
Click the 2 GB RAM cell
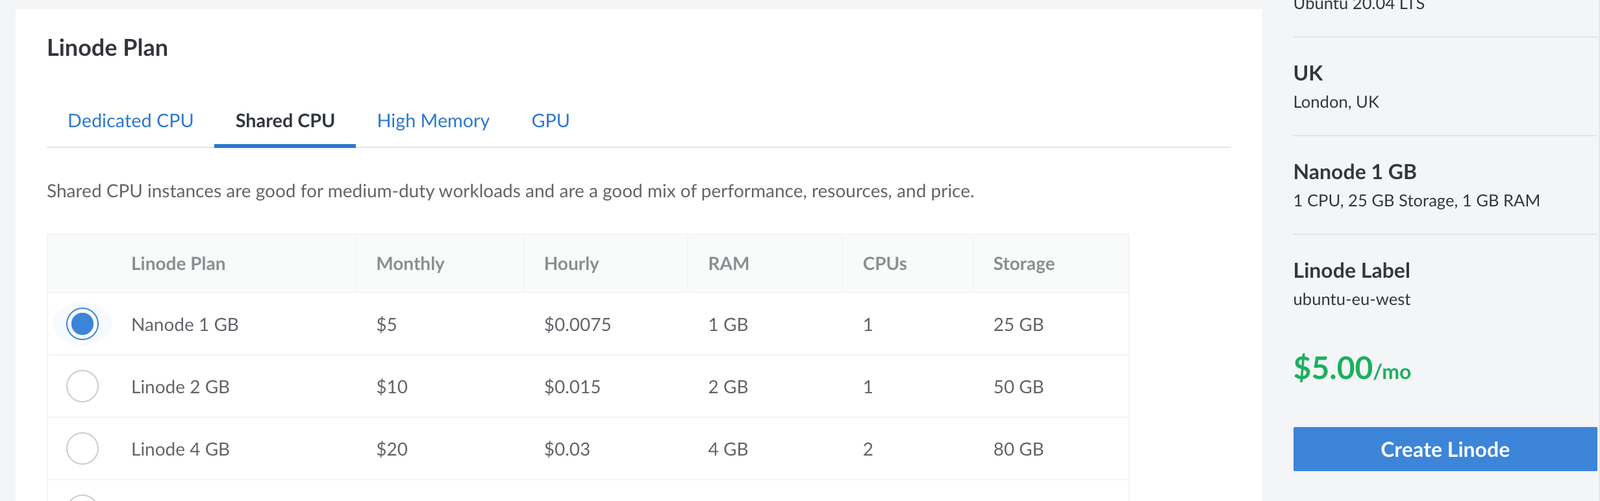(x=728, y=387)
